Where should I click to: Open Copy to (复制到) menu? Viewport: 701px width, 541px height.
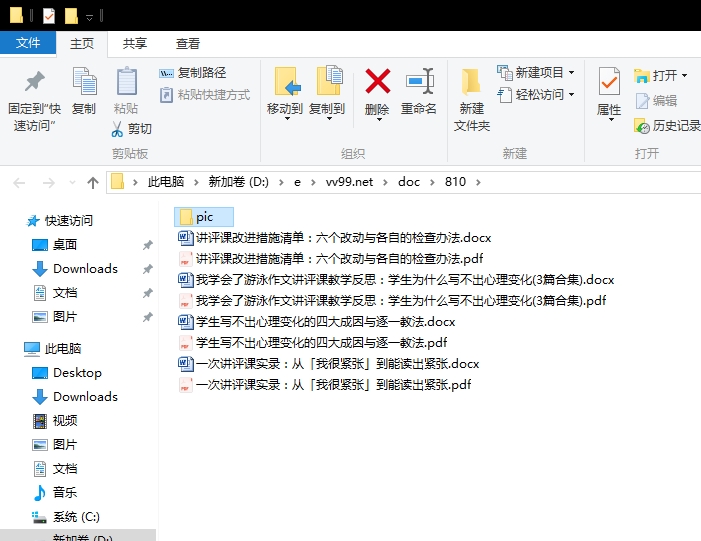click(327, 94)
